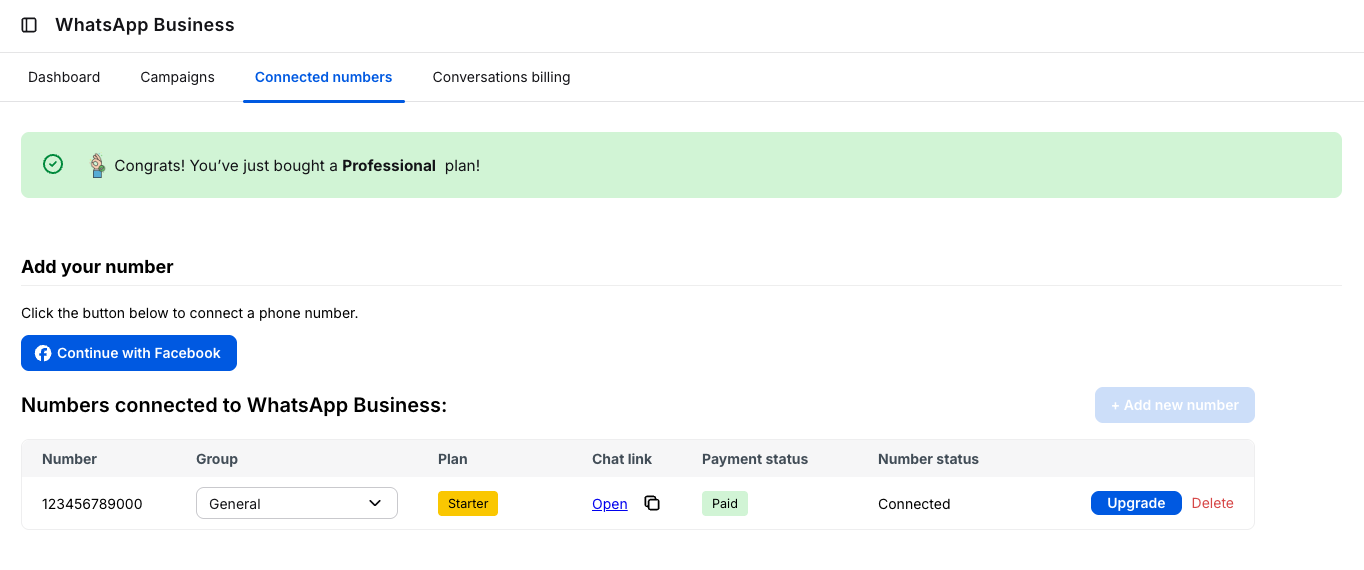
Task: Click the Facebook logo to continue
Action: click(x=43, y=353)
